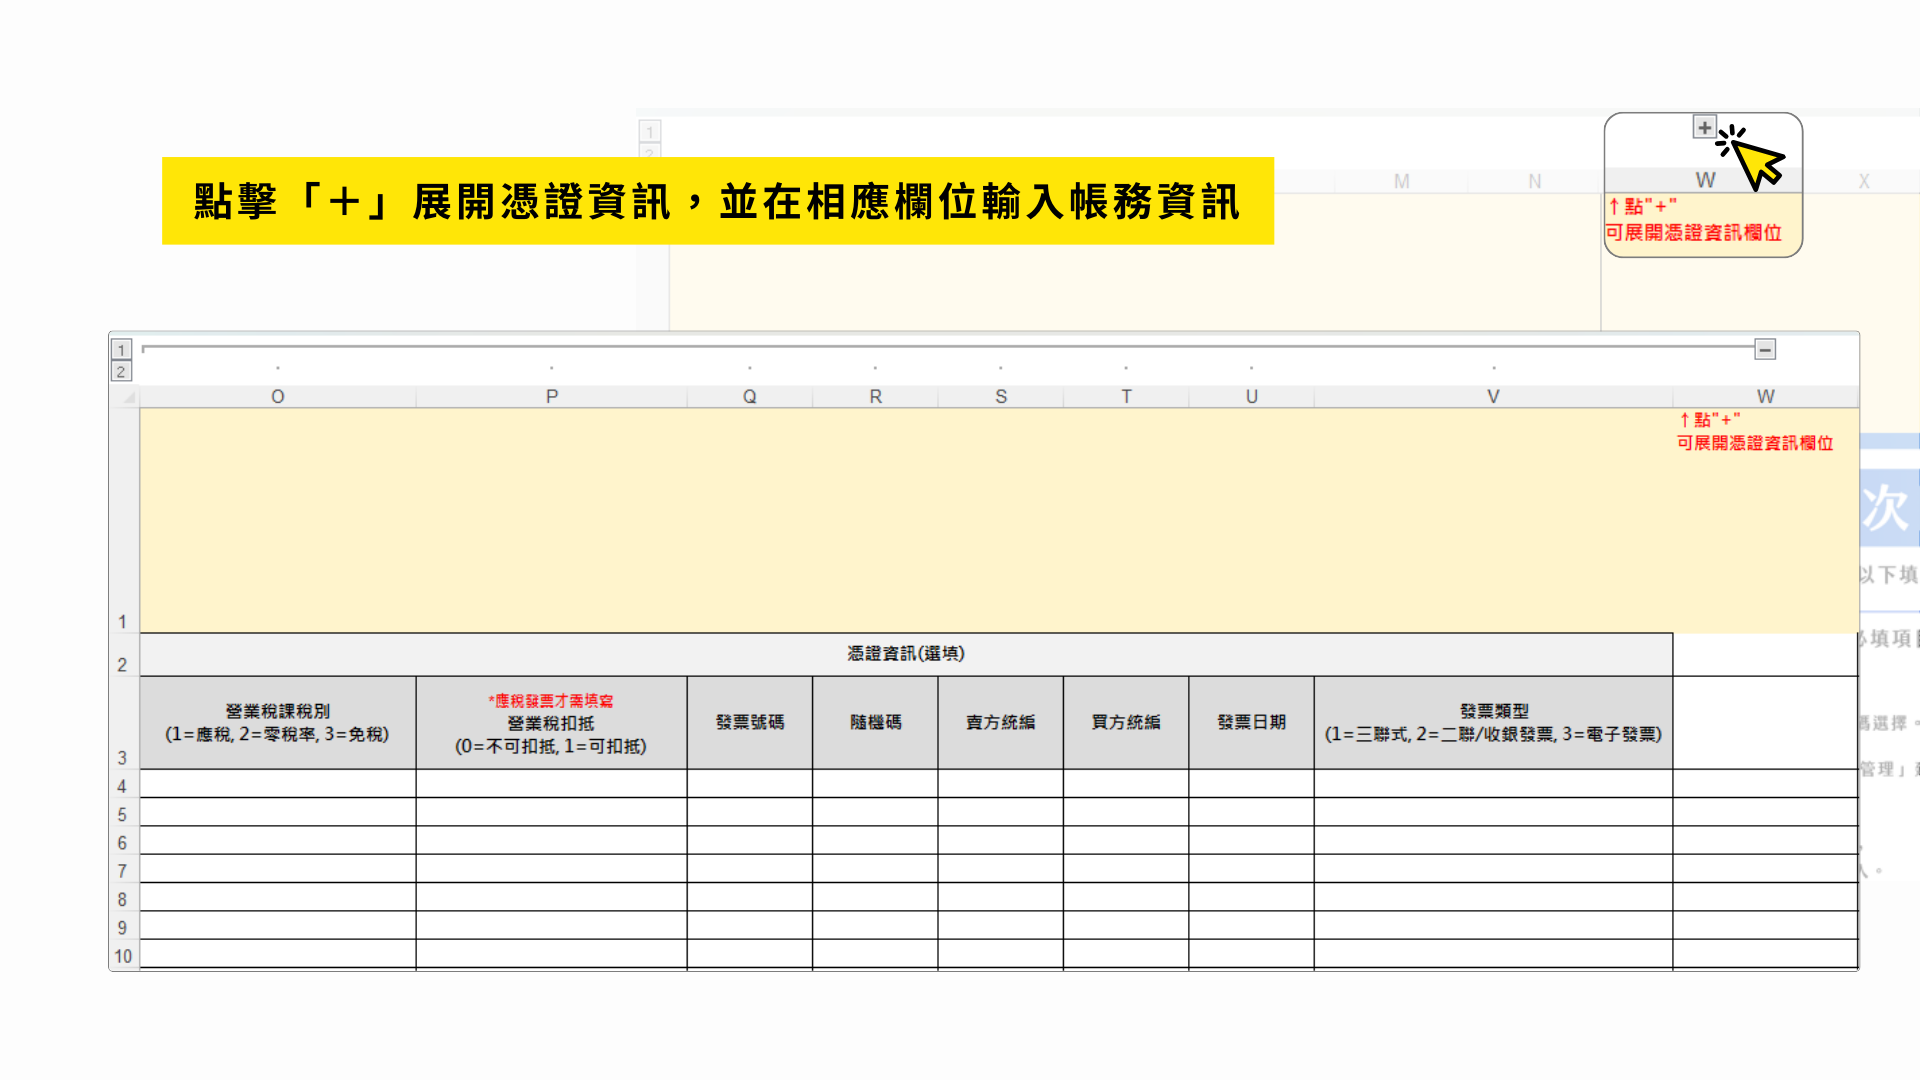Select column O header
The height and width of the screenshot is (1080, 1920).
point(278,397)
